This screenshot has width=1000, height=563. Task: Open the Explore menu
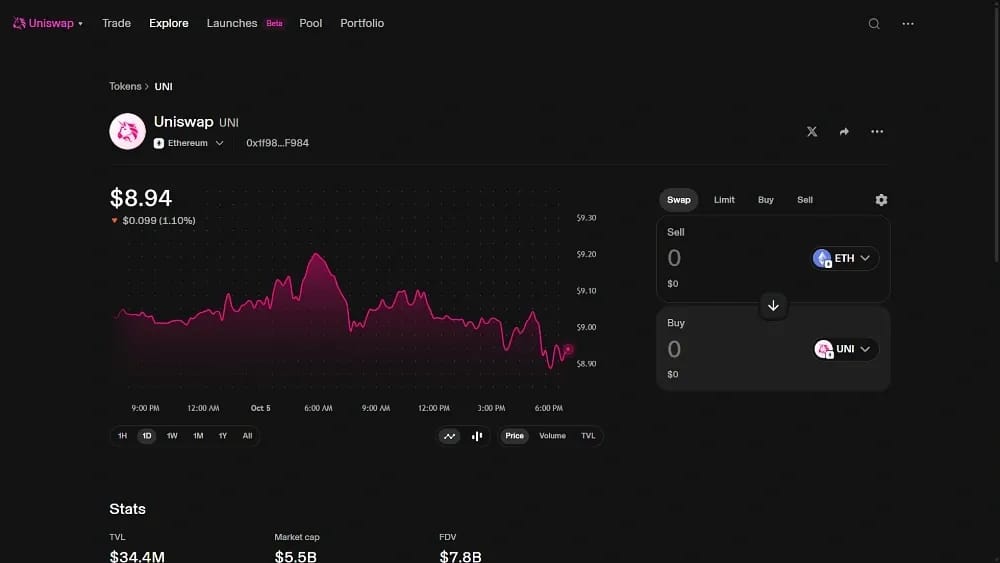(x=169, y=23)
